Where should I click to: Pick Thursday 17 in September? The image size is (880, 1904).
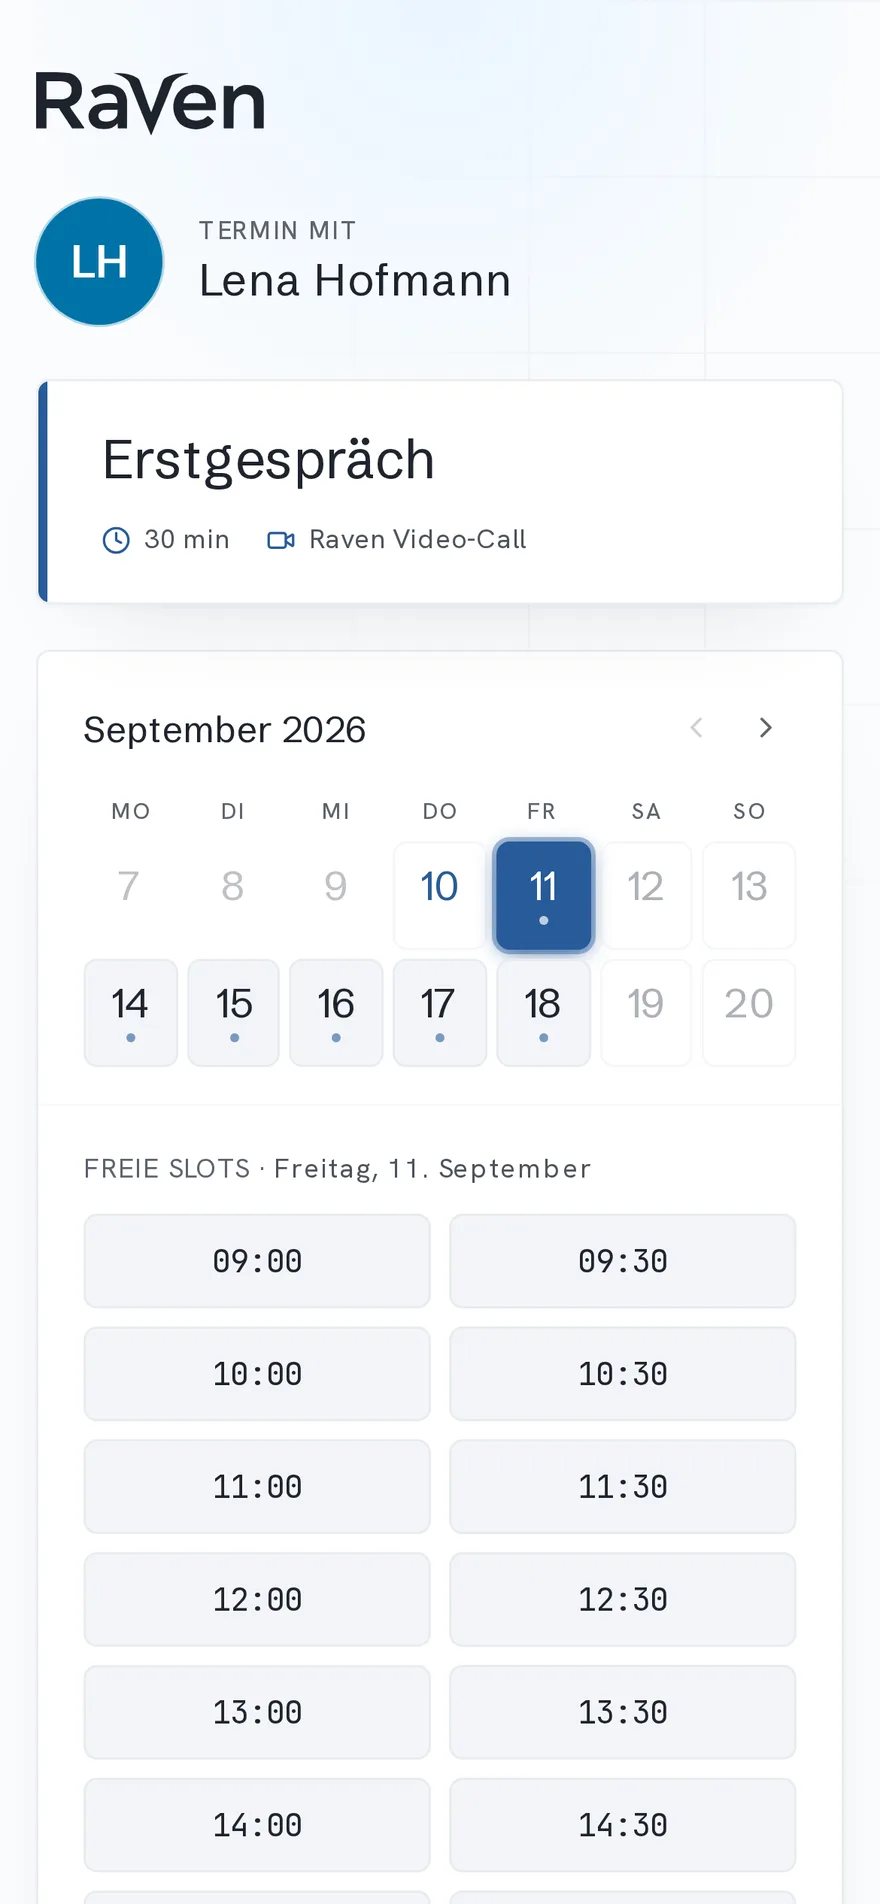(x=439, y=1013)
